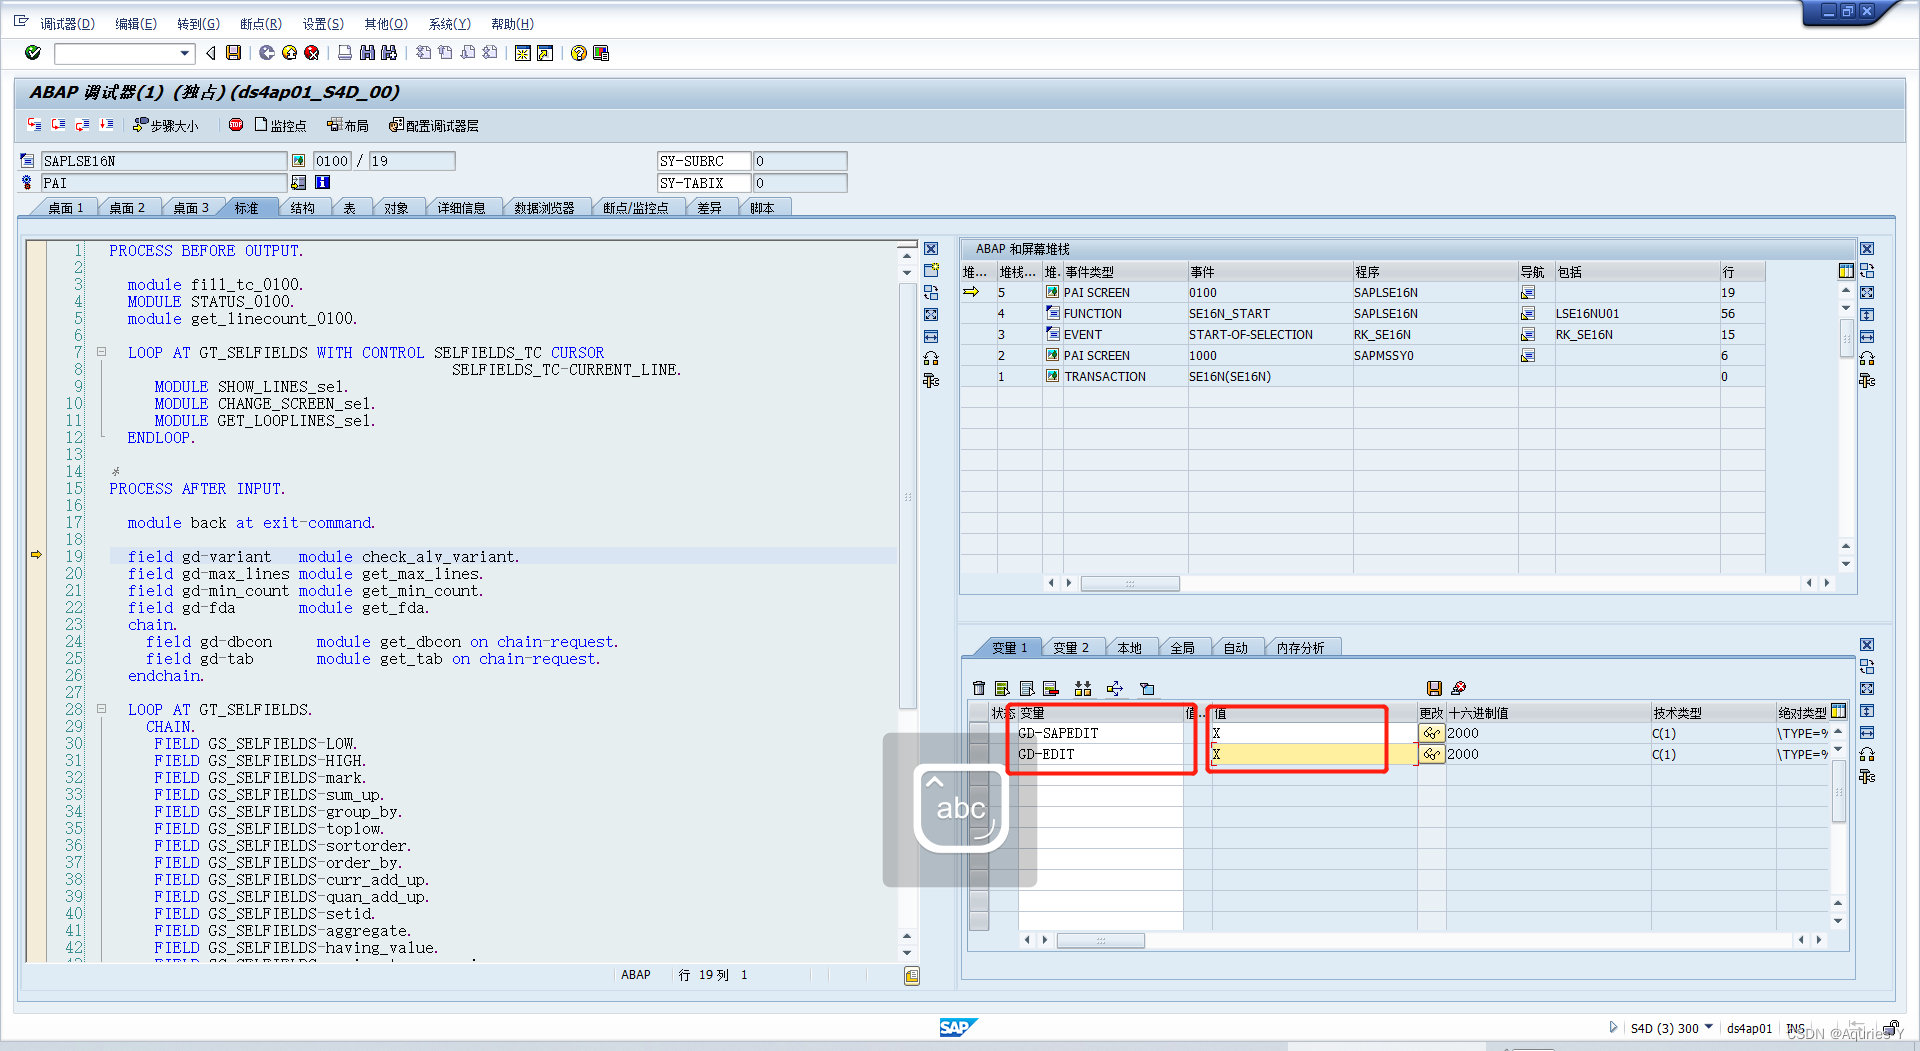Image resolution: width=1920 pixels, height=1051 pixels.
Task: Click the green checkmark Enter icon
Action: [33, 53]
